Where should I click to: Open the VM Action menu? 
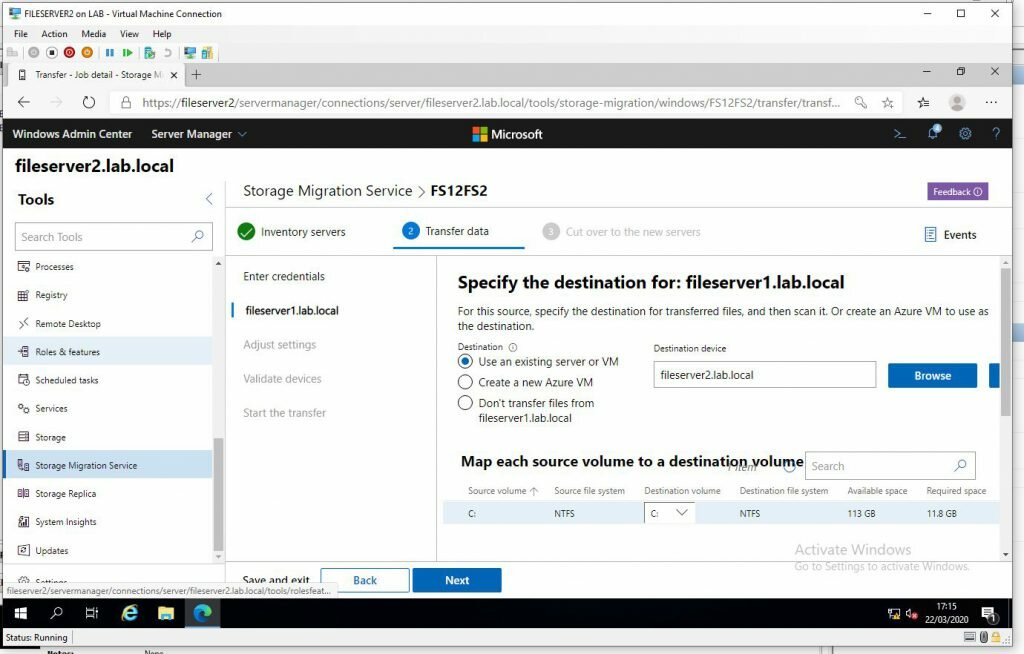[54, 34]
